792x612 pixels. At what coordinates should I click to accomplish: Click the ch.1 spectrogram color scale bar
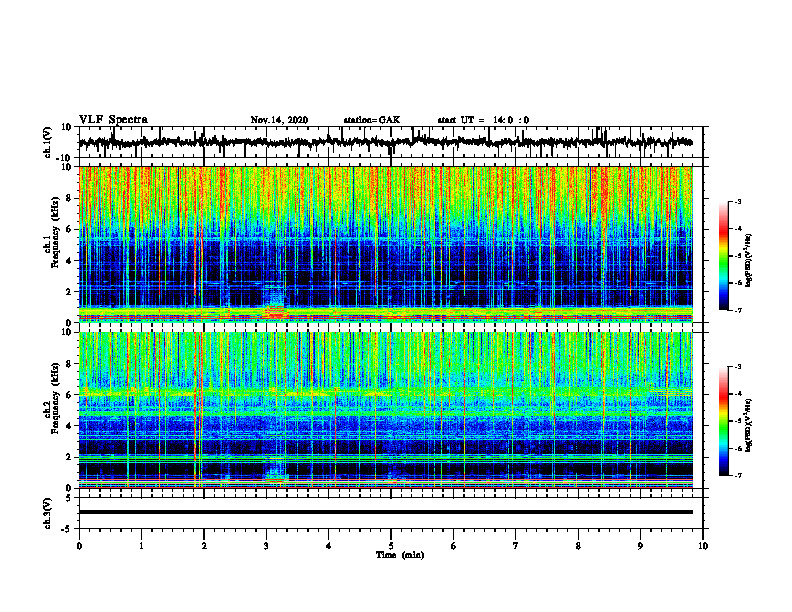point(723,255)
